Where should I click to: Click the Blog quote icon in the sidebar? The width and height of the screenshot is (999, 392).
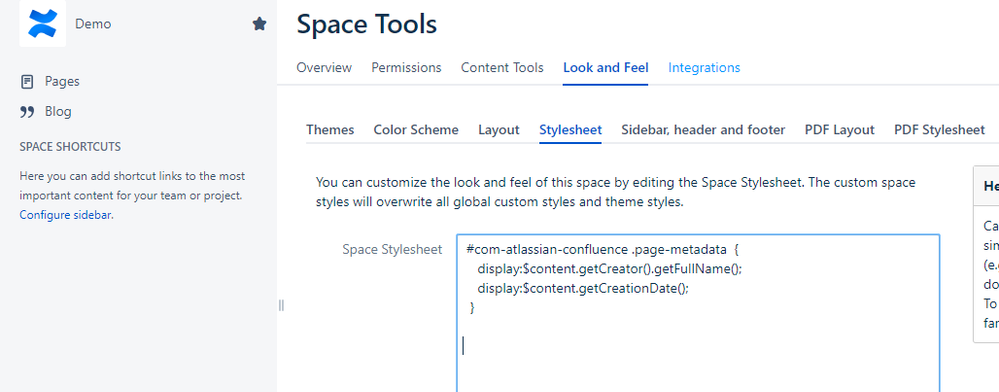[x=27, y=112]
